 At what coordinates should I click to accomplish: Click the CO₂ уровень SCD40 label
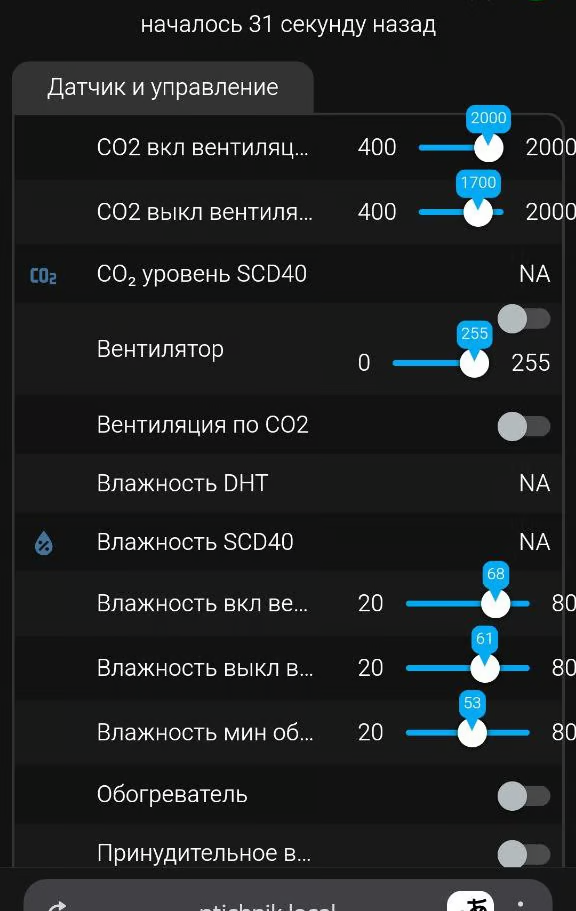pyautogui.click(x=202, y=274)
